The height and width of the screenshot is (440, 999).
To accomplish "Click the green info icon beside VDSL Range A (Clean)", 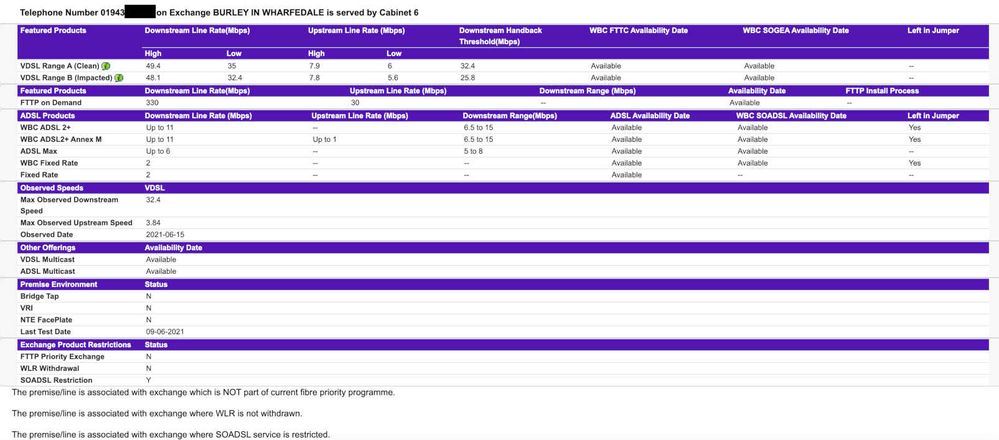I will pos(106,66).
